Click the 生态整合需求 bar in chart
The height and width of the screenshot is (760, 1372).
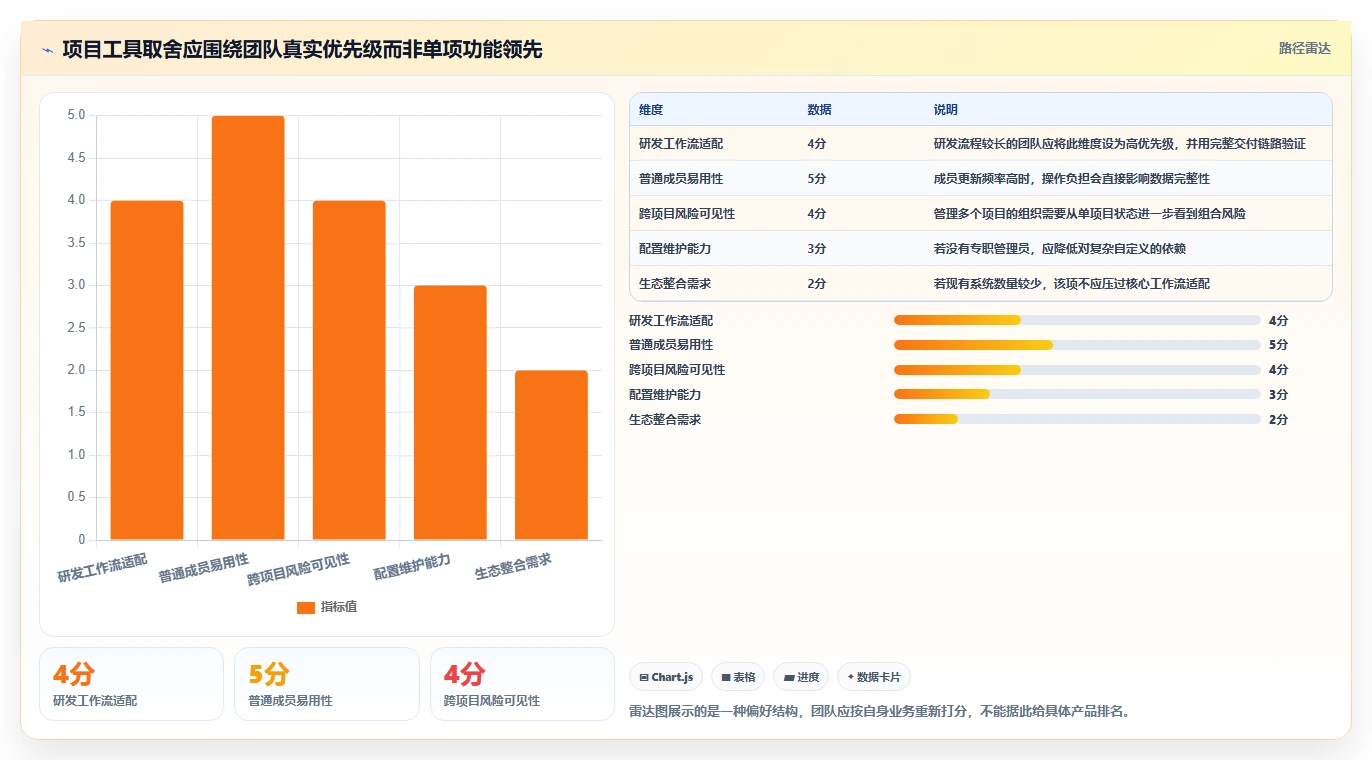(x=551, y=455)
